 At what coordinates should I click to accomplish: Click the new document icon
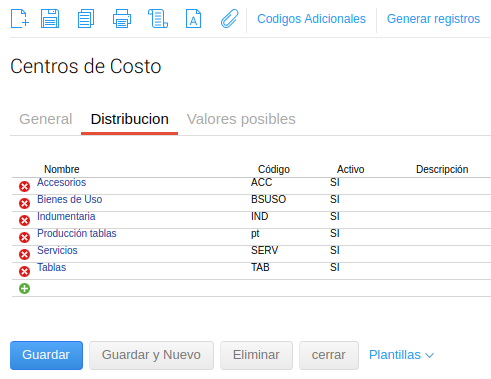pos(20,19)
